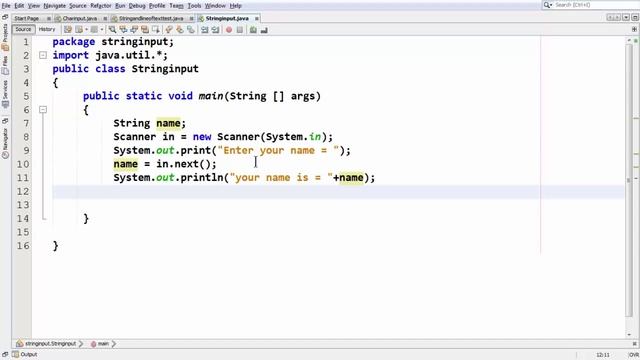640x360 pixels.
Task: Switch editor to History view
Action: (x=47, y=29)
